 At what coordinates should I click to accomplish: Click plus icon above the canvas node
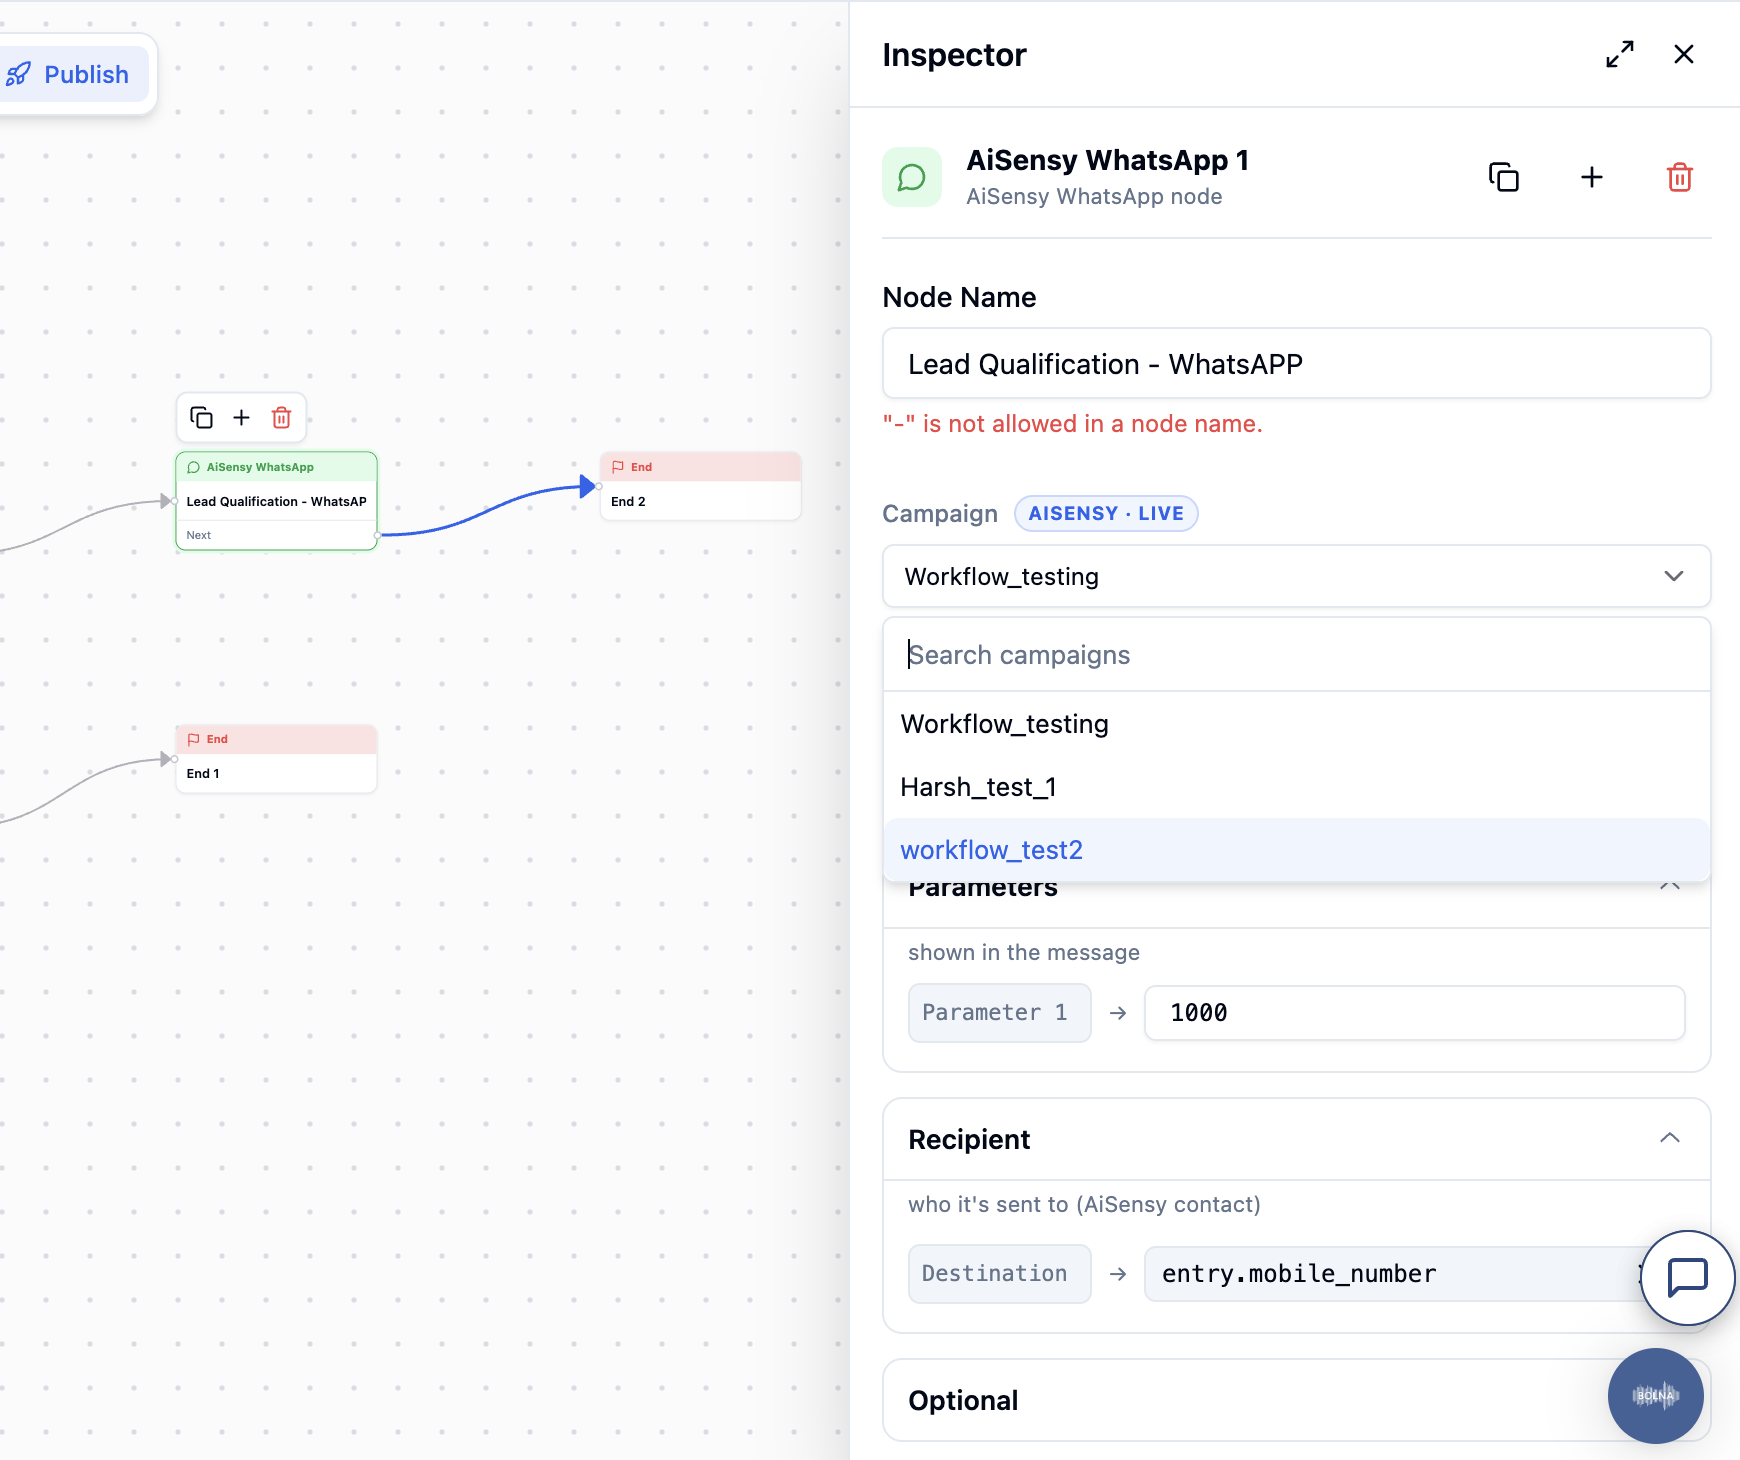click(241, 417)
